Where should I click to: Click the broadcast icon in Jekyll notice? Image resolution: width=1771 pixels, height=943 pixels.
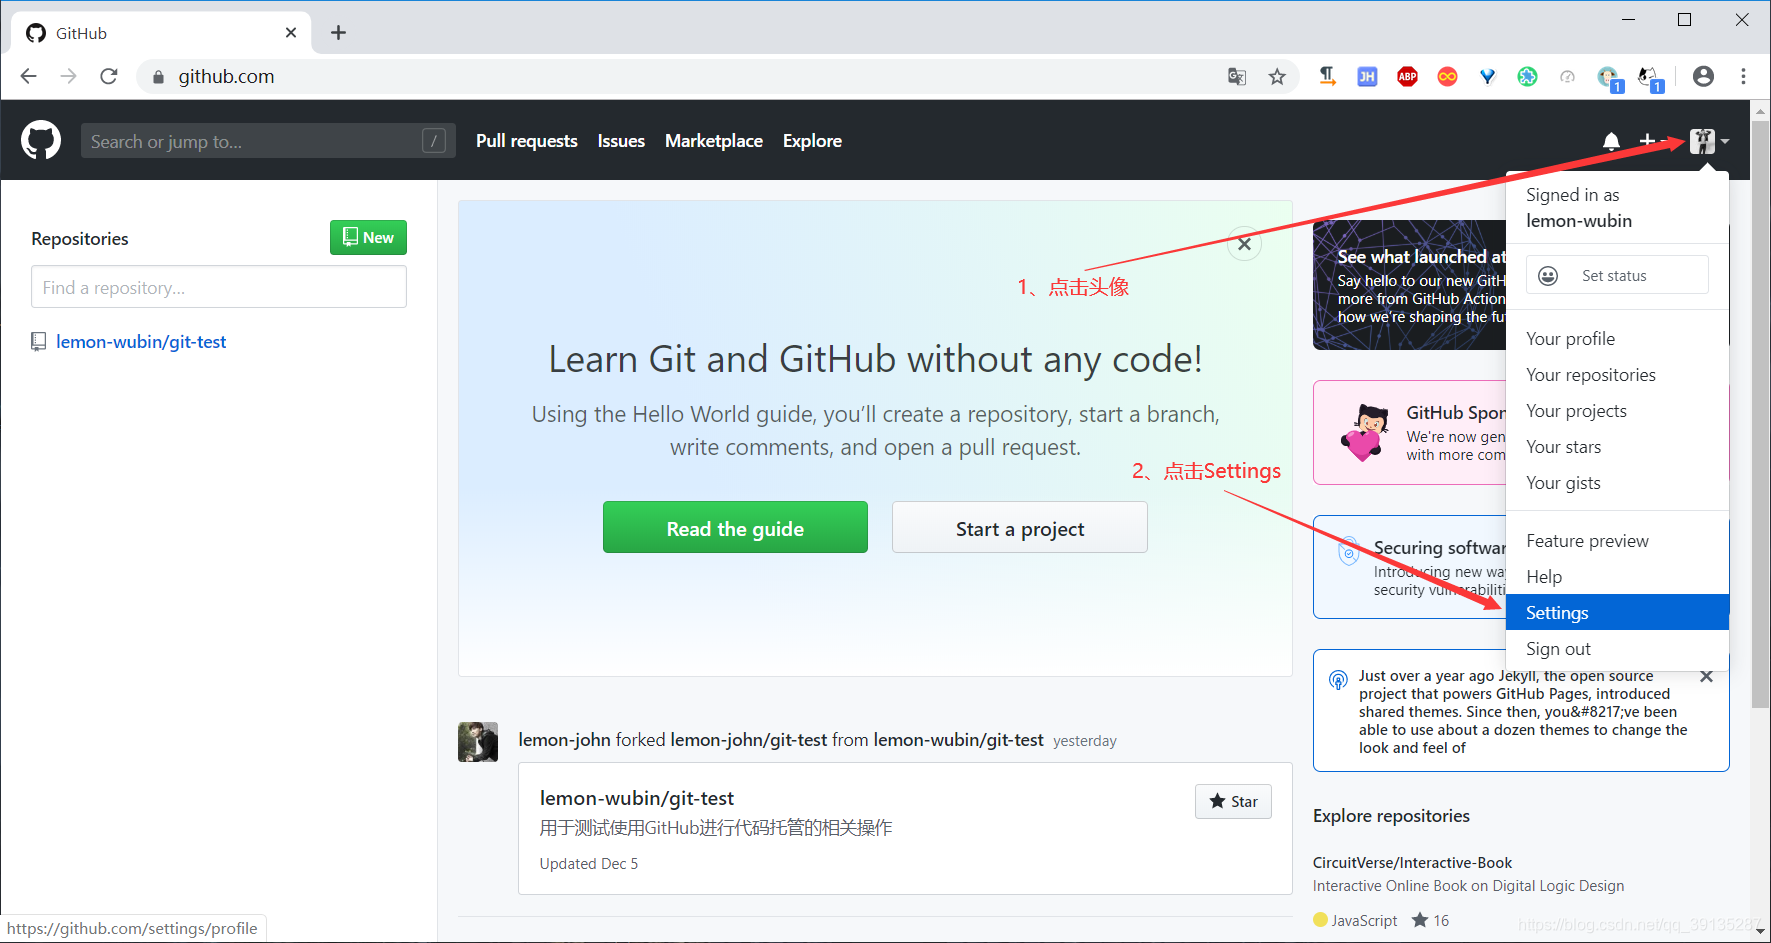click(1338, 680)
